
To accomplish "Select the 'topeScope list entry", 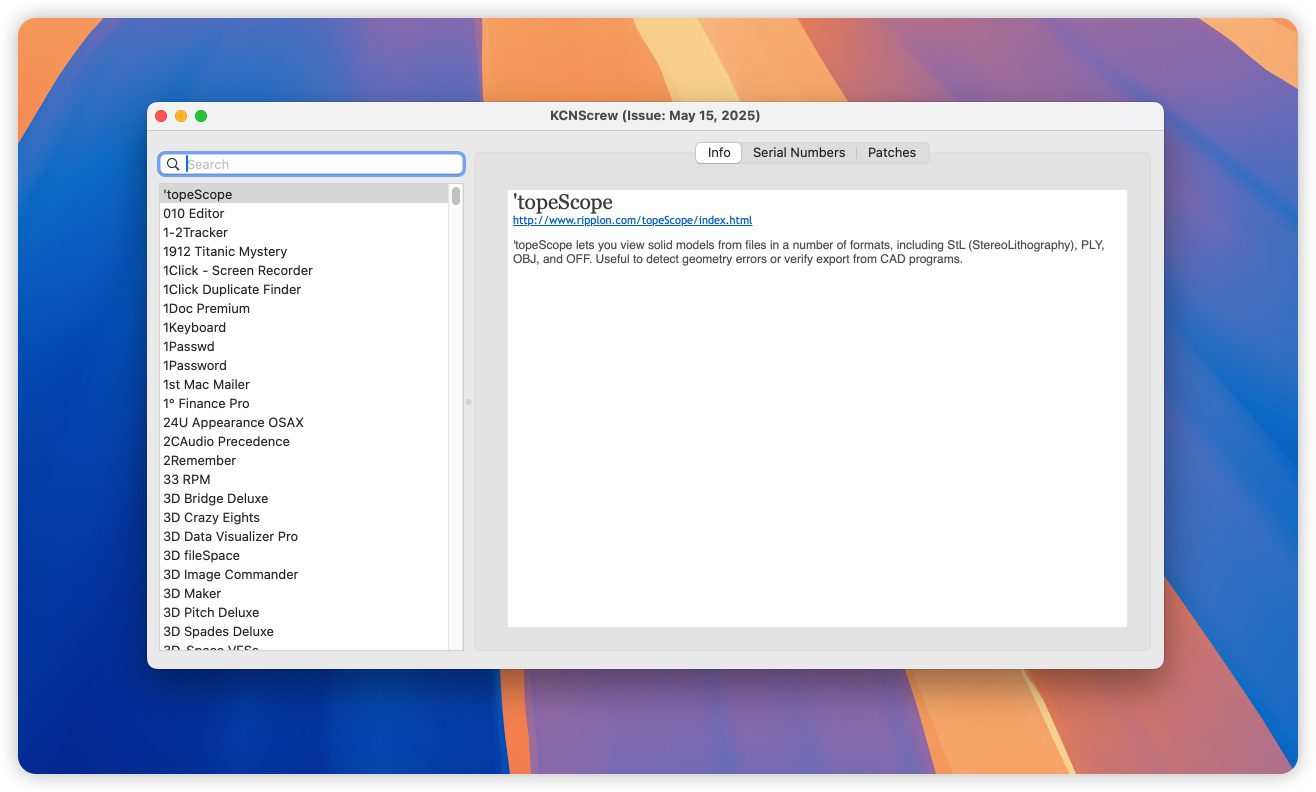I will coord(305,194).
